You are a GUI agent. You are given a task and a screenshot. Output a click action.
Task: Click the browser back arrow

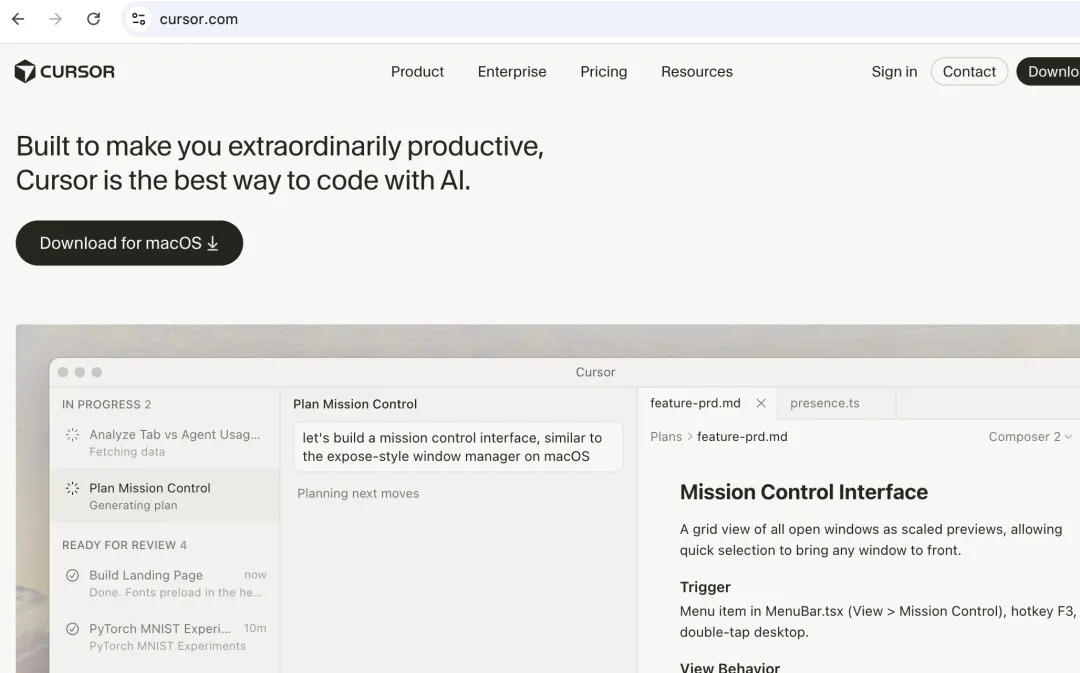click(18, 19)
